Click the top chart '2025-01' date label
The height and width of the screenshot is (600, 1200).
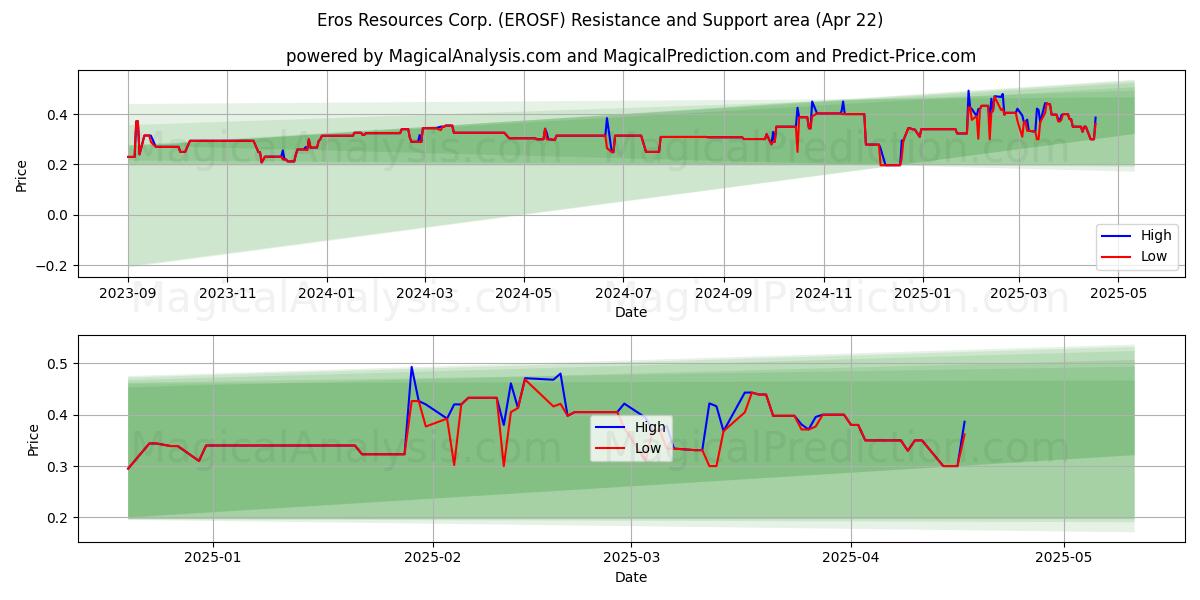pos(921,295)
